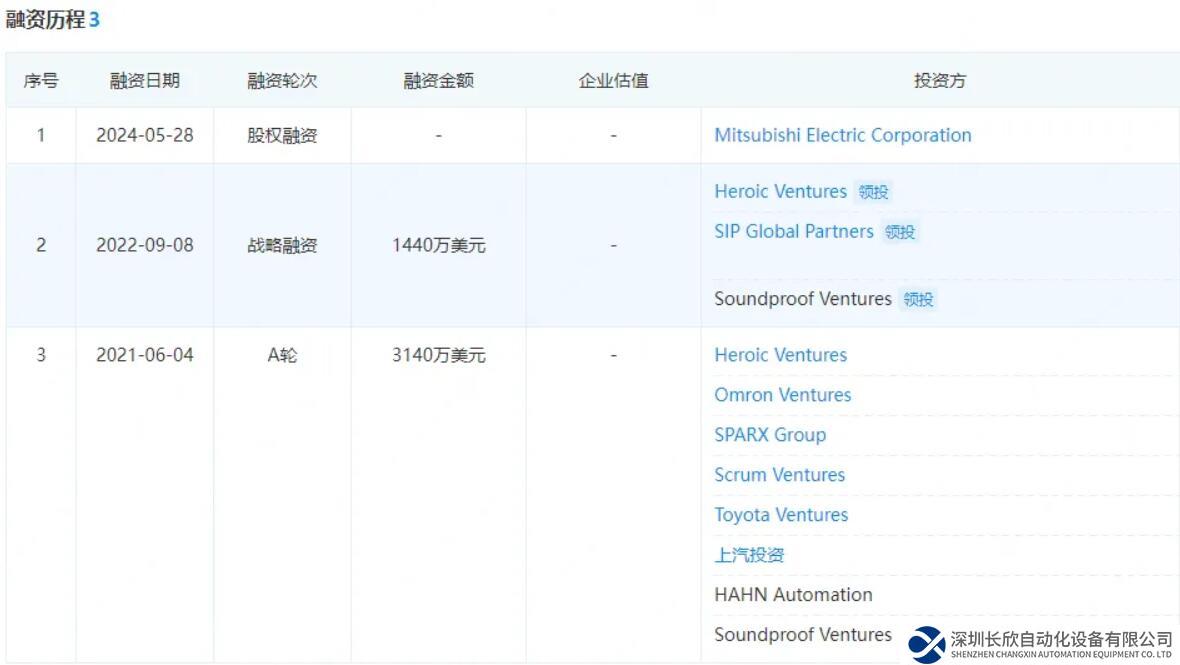1180x665 pixels.
Task: Open the Omron Ventures link
Action: [x=782, y=395]
